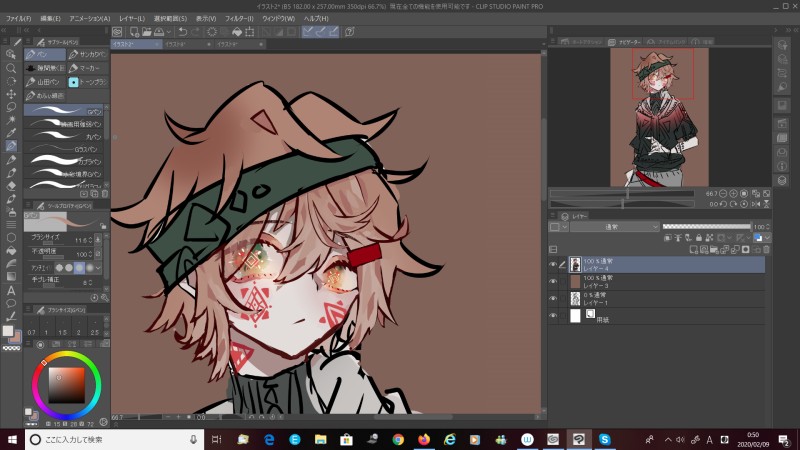The height and width of the screenshot is (450, 800).
Task: Click navigator zoom out minus icon
Action: tap(723, 193)
